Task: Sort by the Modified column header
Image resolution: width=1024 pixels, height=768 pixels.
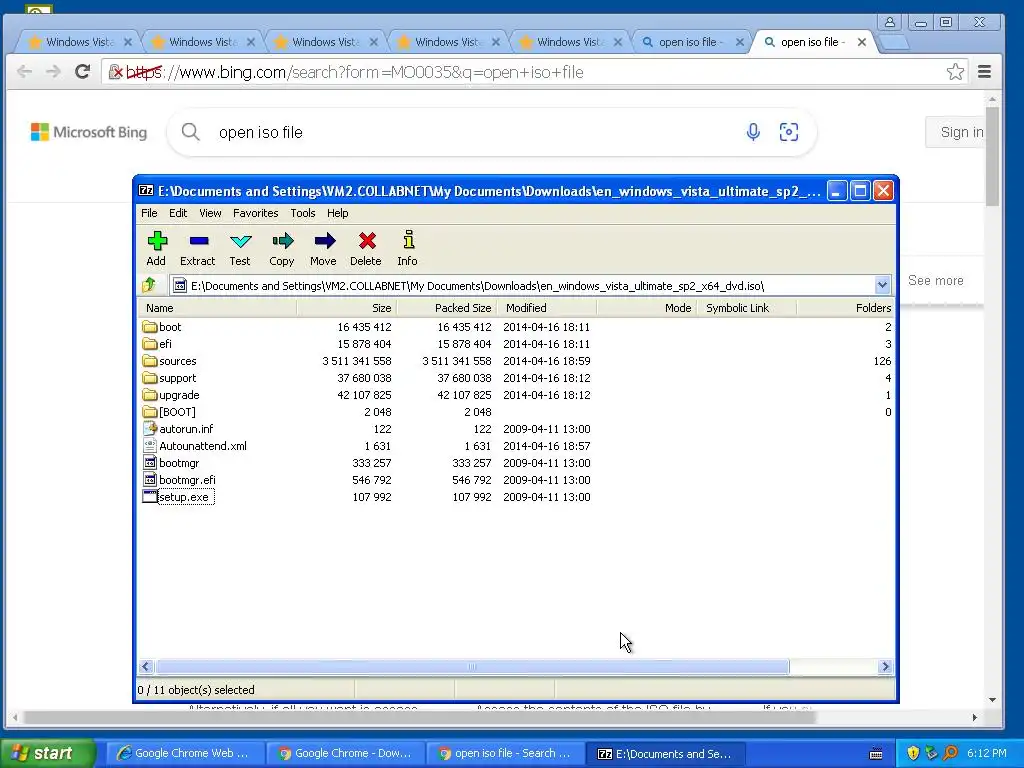Action: coord(547,308)
